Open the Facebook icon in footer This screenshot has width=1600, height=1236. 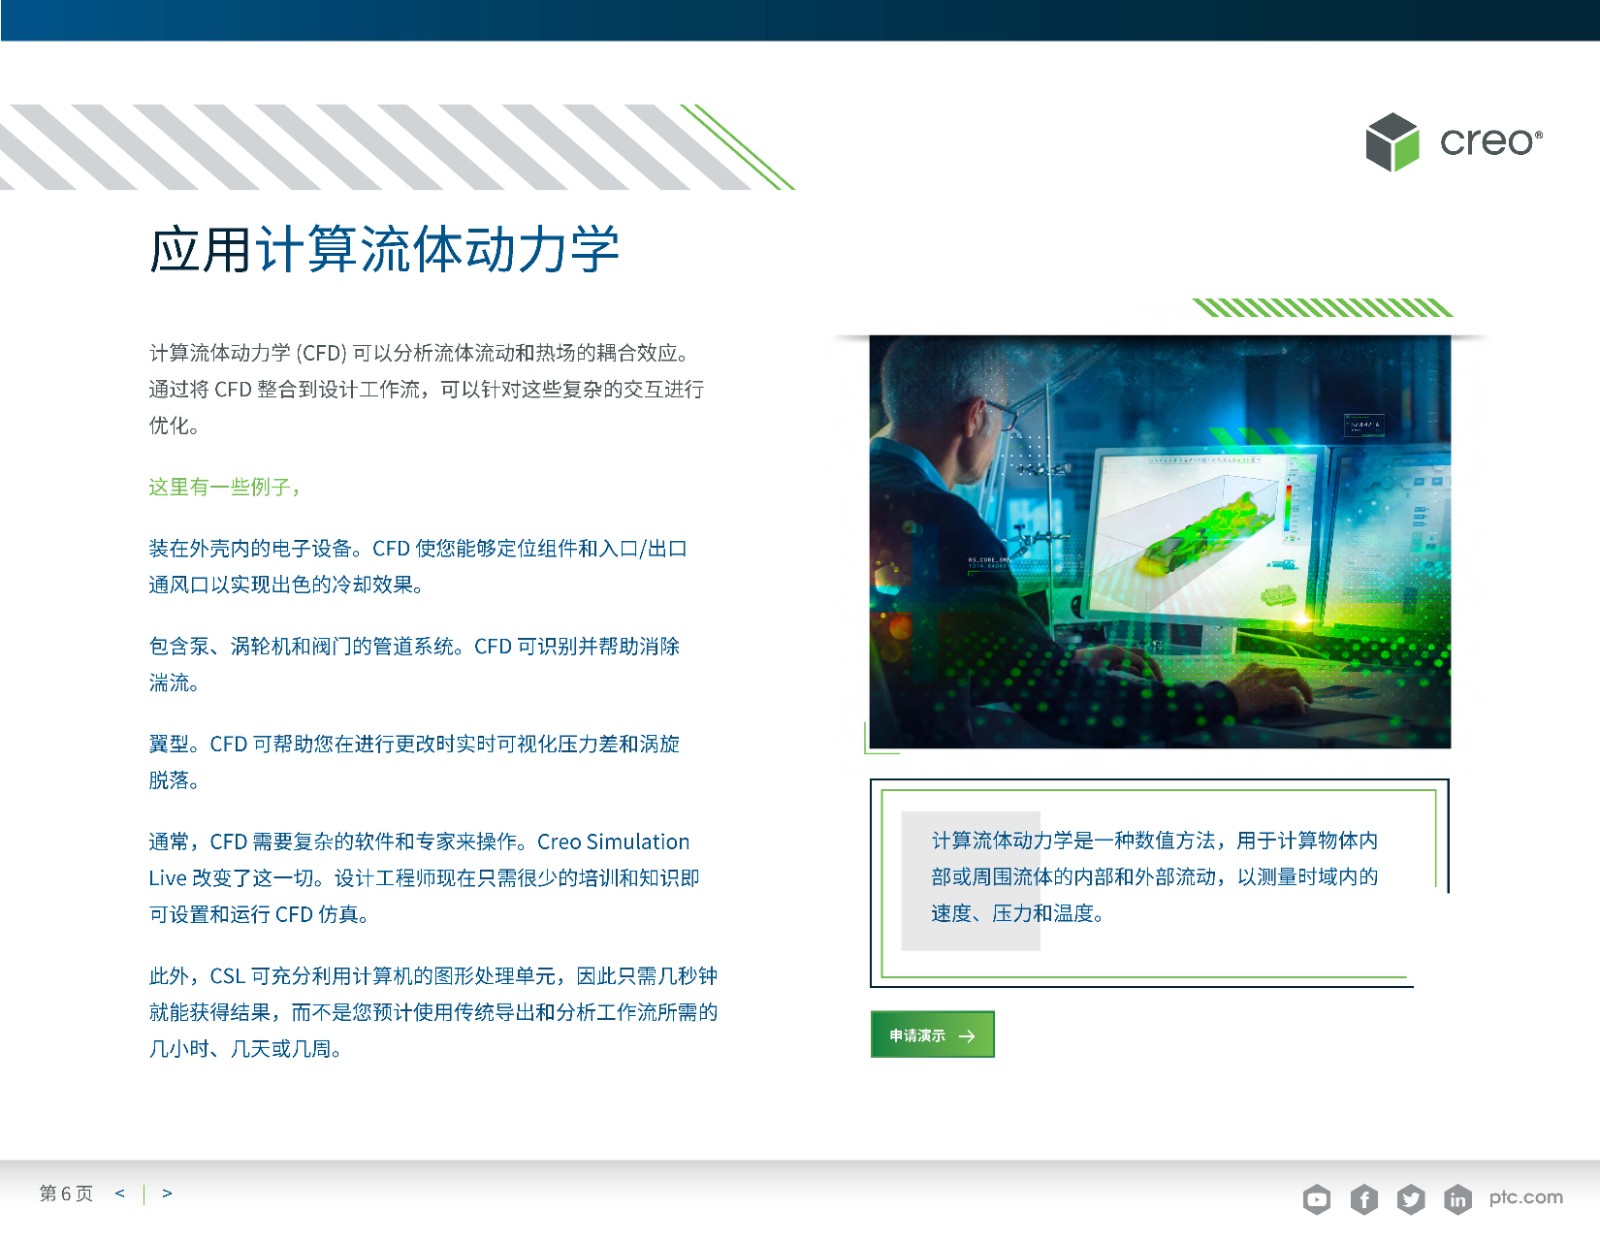[1363, 1199]
